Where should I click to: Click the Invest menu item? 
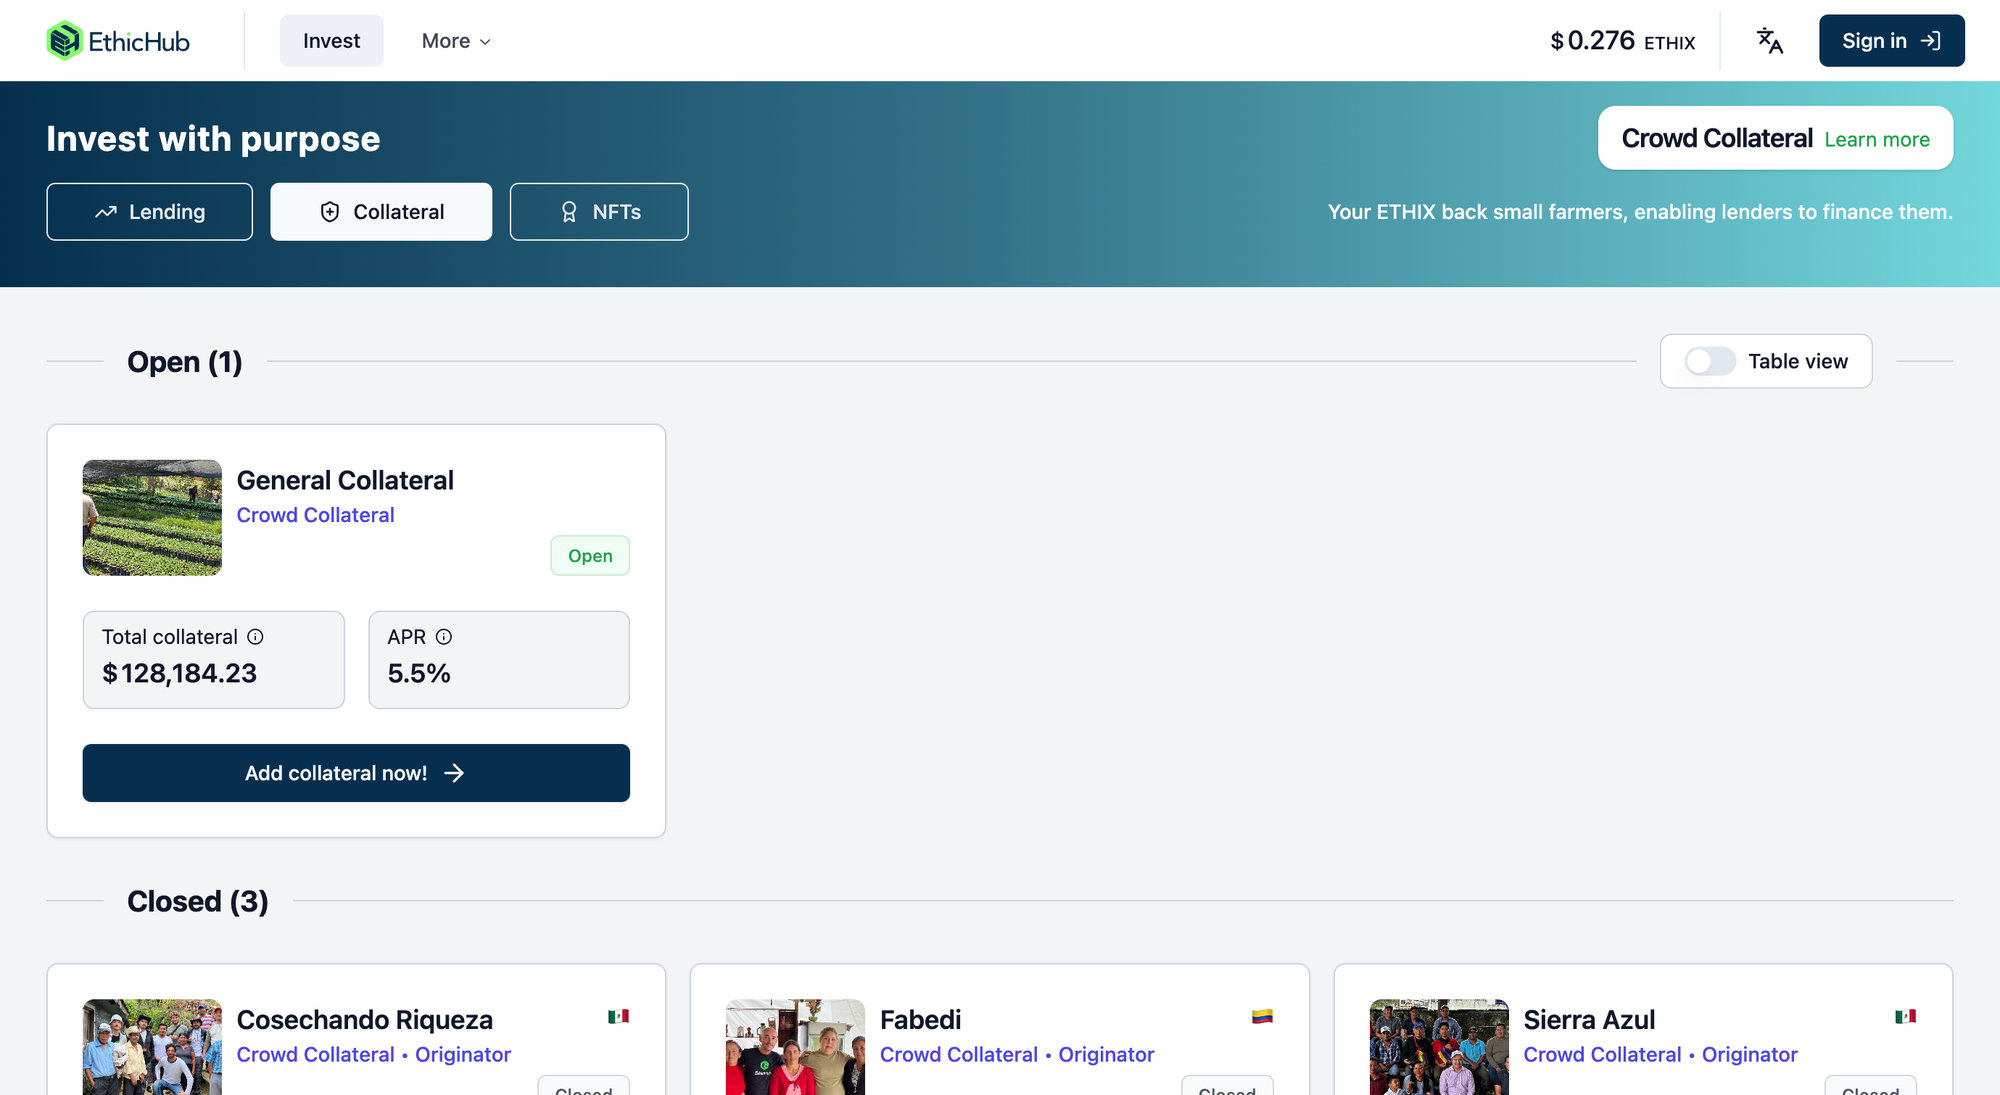331,41
